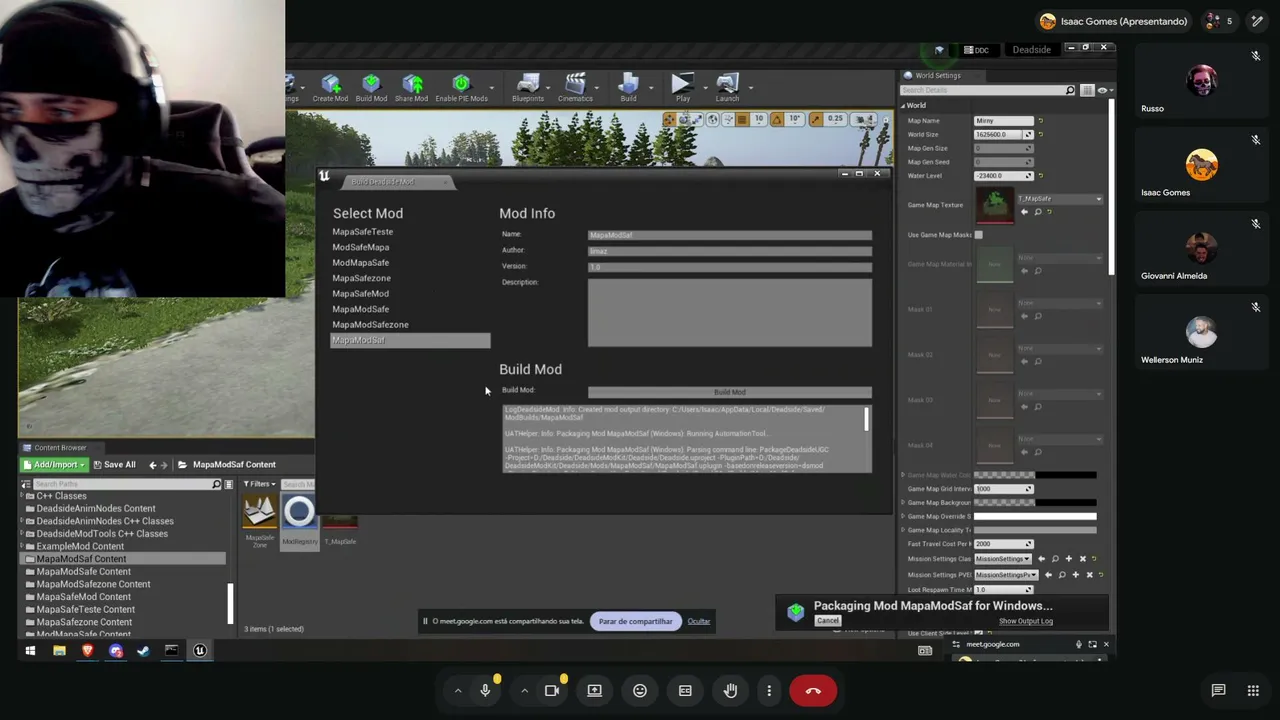Open the Filters dropdown in Content Browser

click(260, 484)
